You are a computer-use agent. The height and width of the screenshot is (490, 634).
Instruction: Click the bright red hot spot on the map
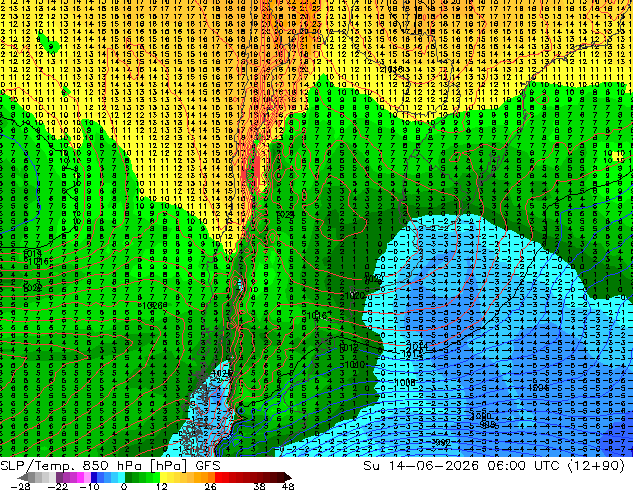[x=256, y=167]
